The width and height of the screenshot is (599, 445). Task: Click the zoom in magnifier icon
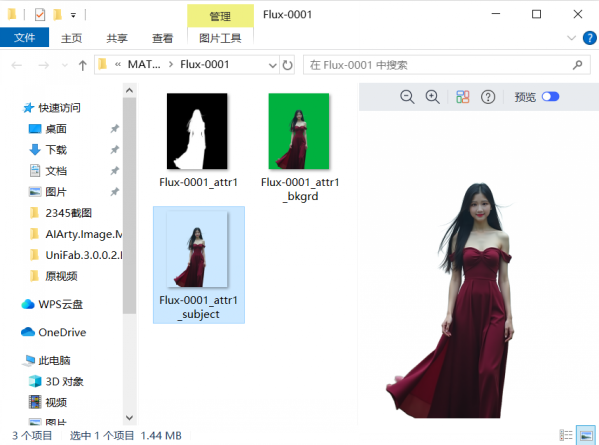point(433,97)
